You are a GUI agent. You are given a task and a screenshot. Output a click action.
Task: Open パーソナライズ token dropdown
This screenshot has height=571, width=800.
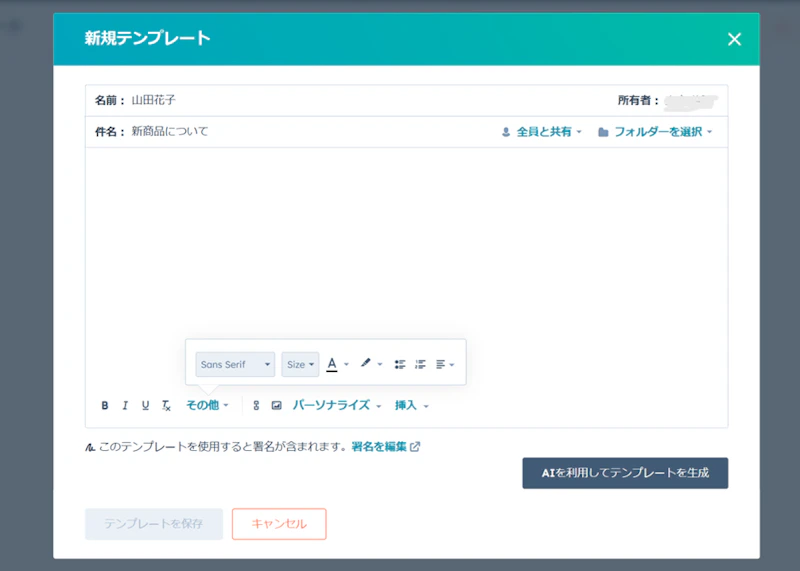tap(337, 405)
